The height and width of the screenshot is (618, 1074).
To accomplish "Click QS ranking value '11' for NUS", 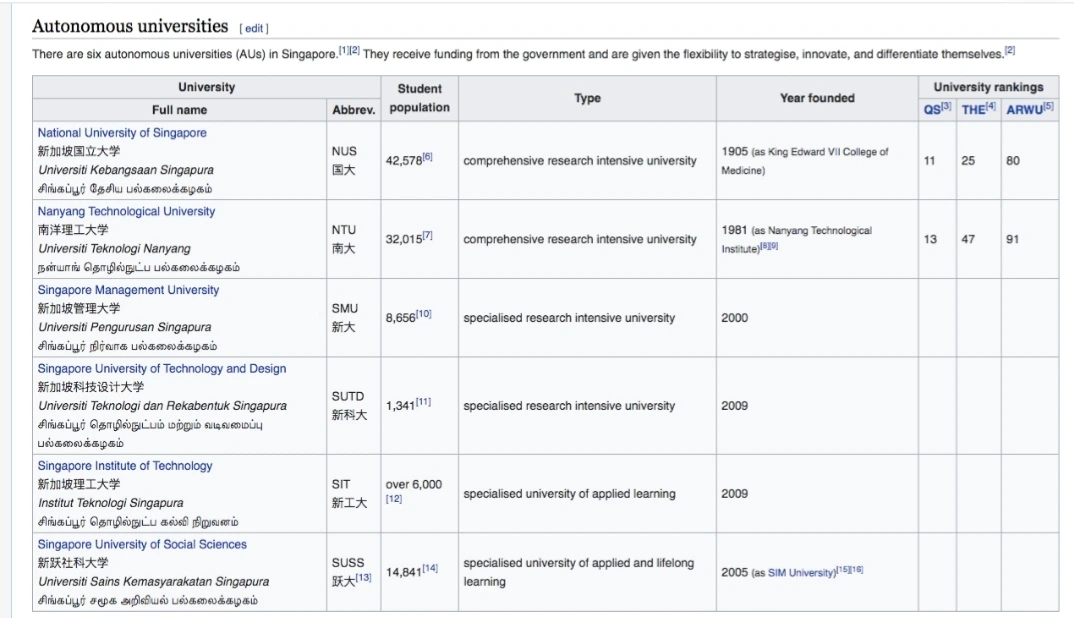I will tap(929, 161).
